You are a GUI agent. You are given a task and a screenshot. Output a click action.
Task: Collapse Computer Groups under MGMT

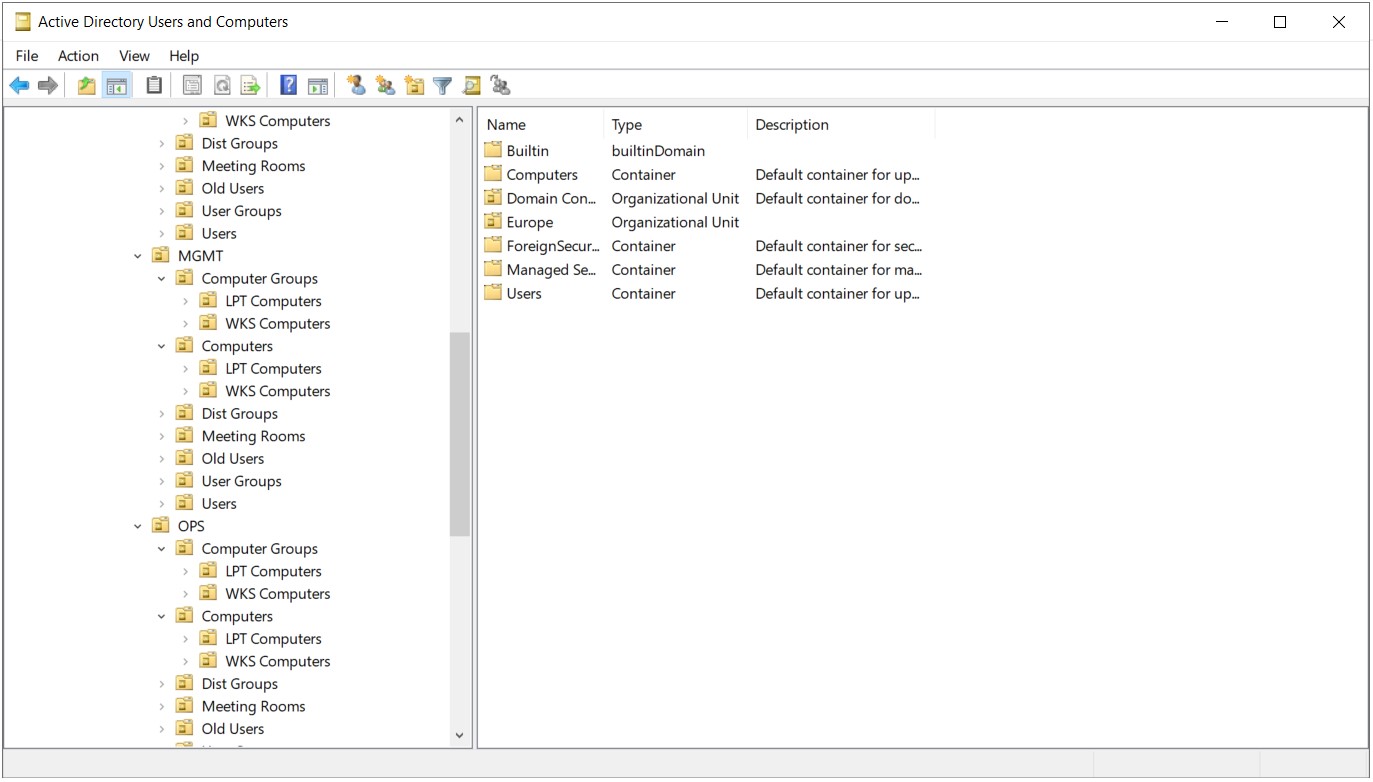(162, 279)
